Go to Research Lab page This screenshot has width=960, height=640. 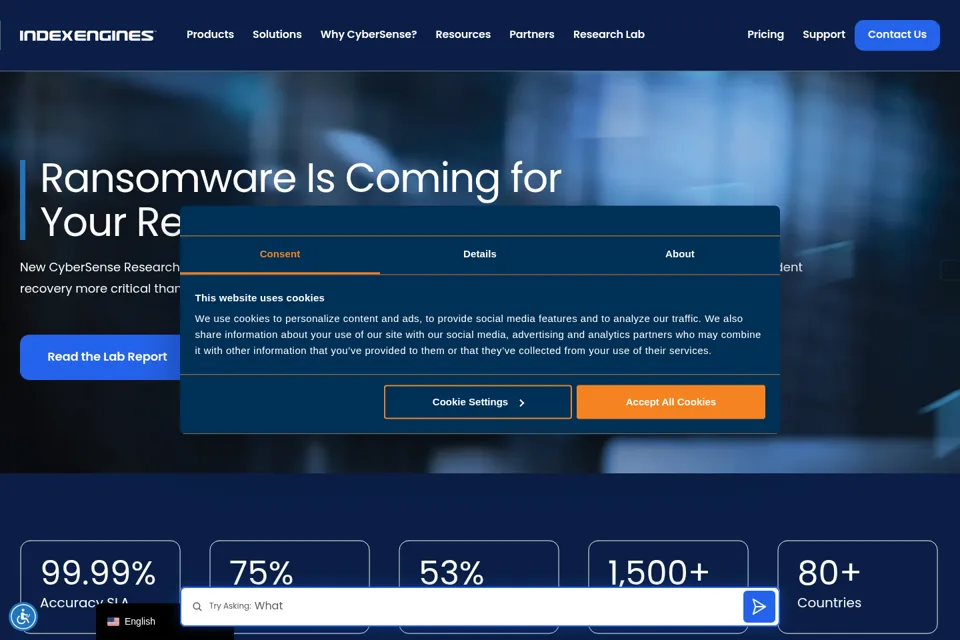(609, 34)
